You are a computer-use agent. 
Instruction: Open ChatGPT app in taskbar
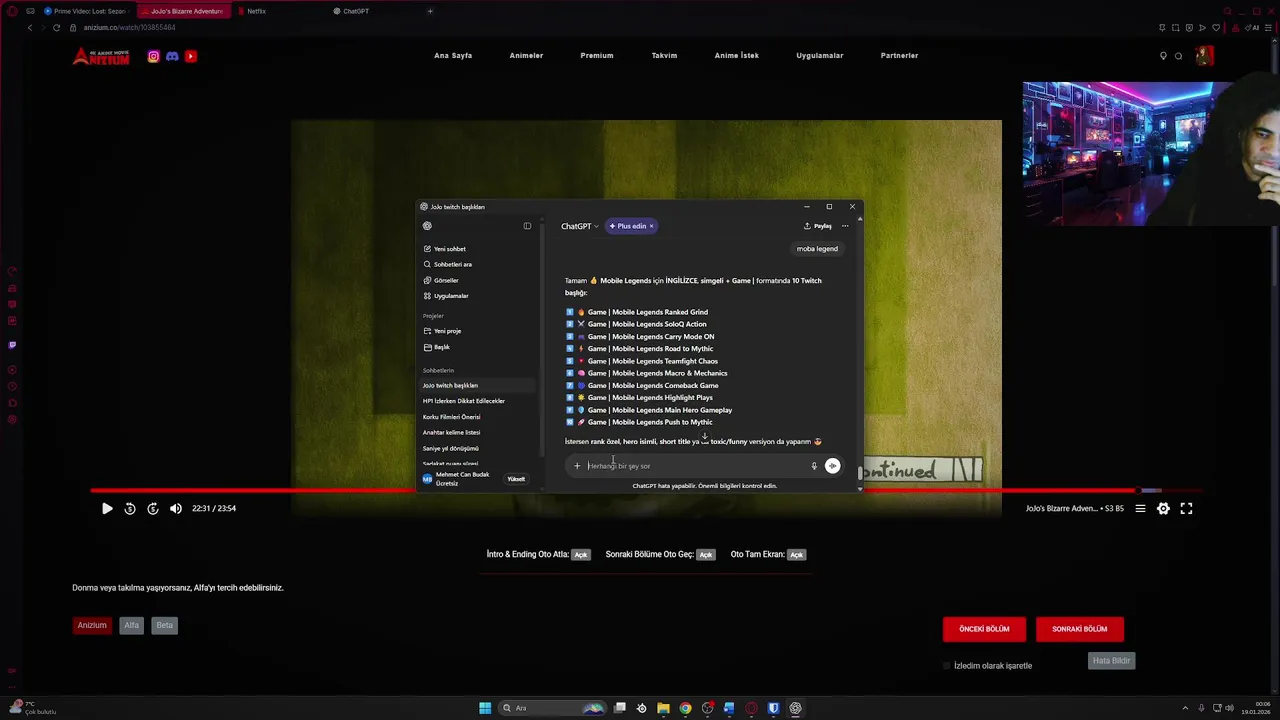(795, 708)
